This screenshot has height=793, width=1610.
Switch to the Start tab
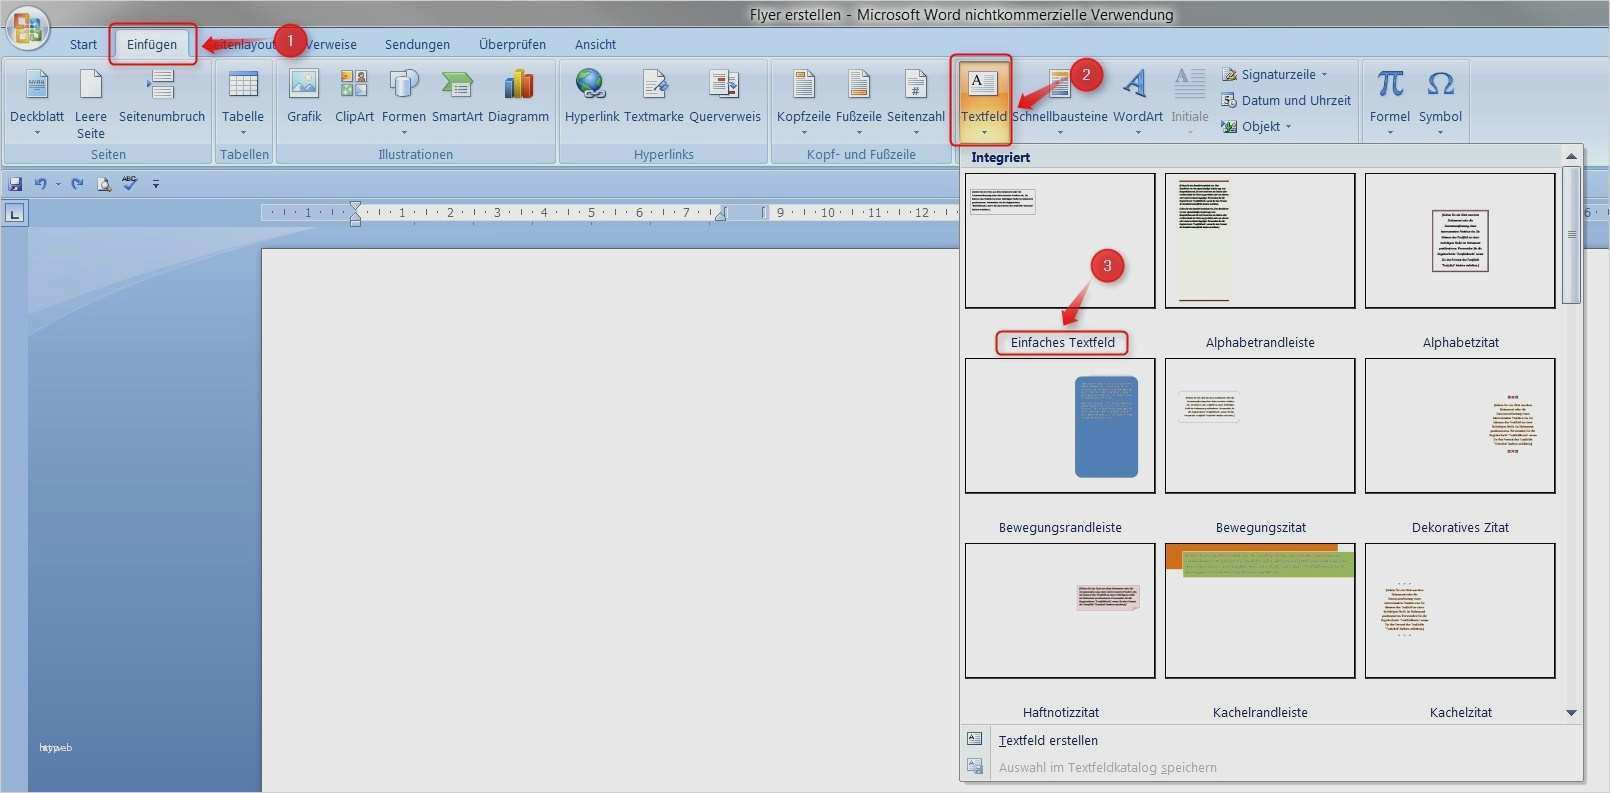pos(83,45)
